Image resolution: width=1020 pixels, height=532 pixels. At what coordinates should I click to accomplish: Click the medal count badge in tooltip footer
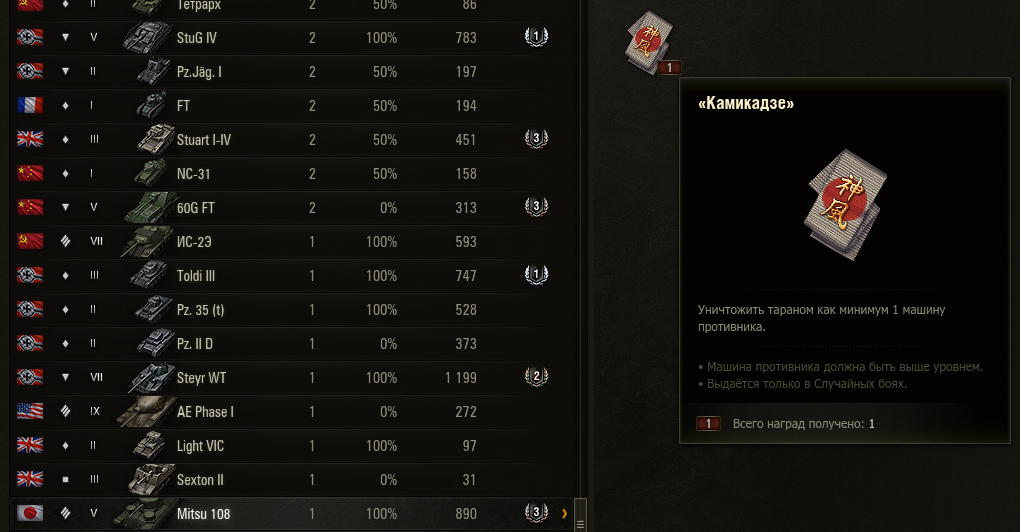point(708,423)
